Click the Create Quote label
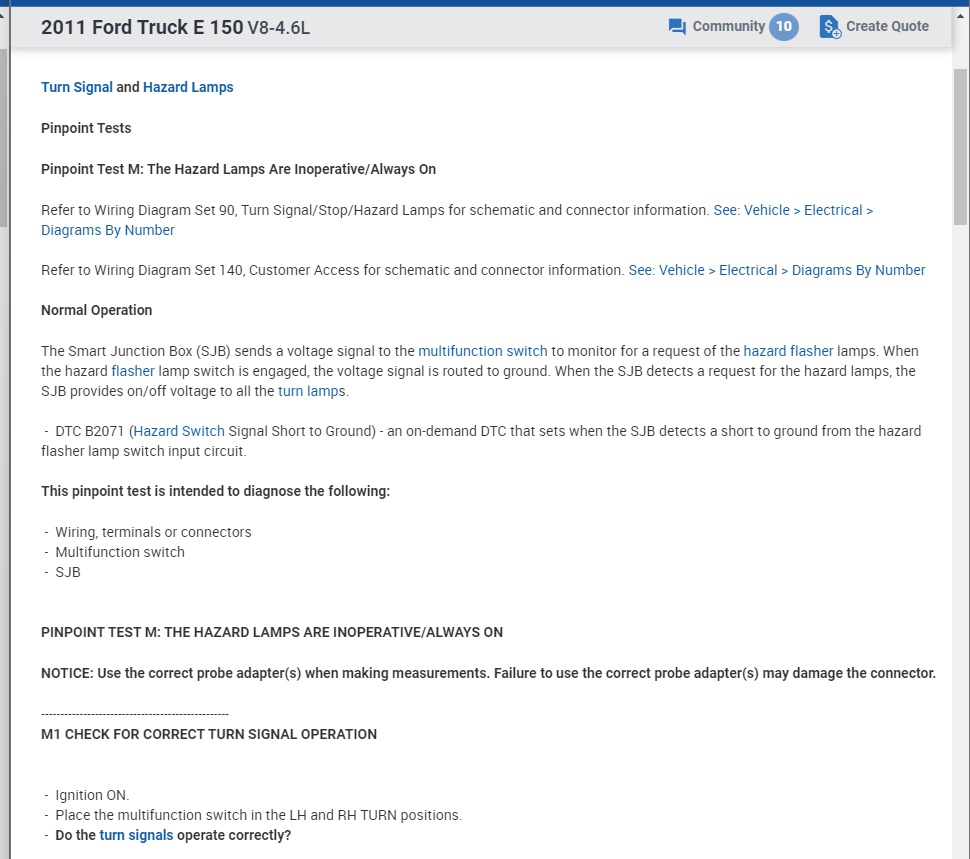The height and width of the screenshot is (859, 970). (887, 27)
